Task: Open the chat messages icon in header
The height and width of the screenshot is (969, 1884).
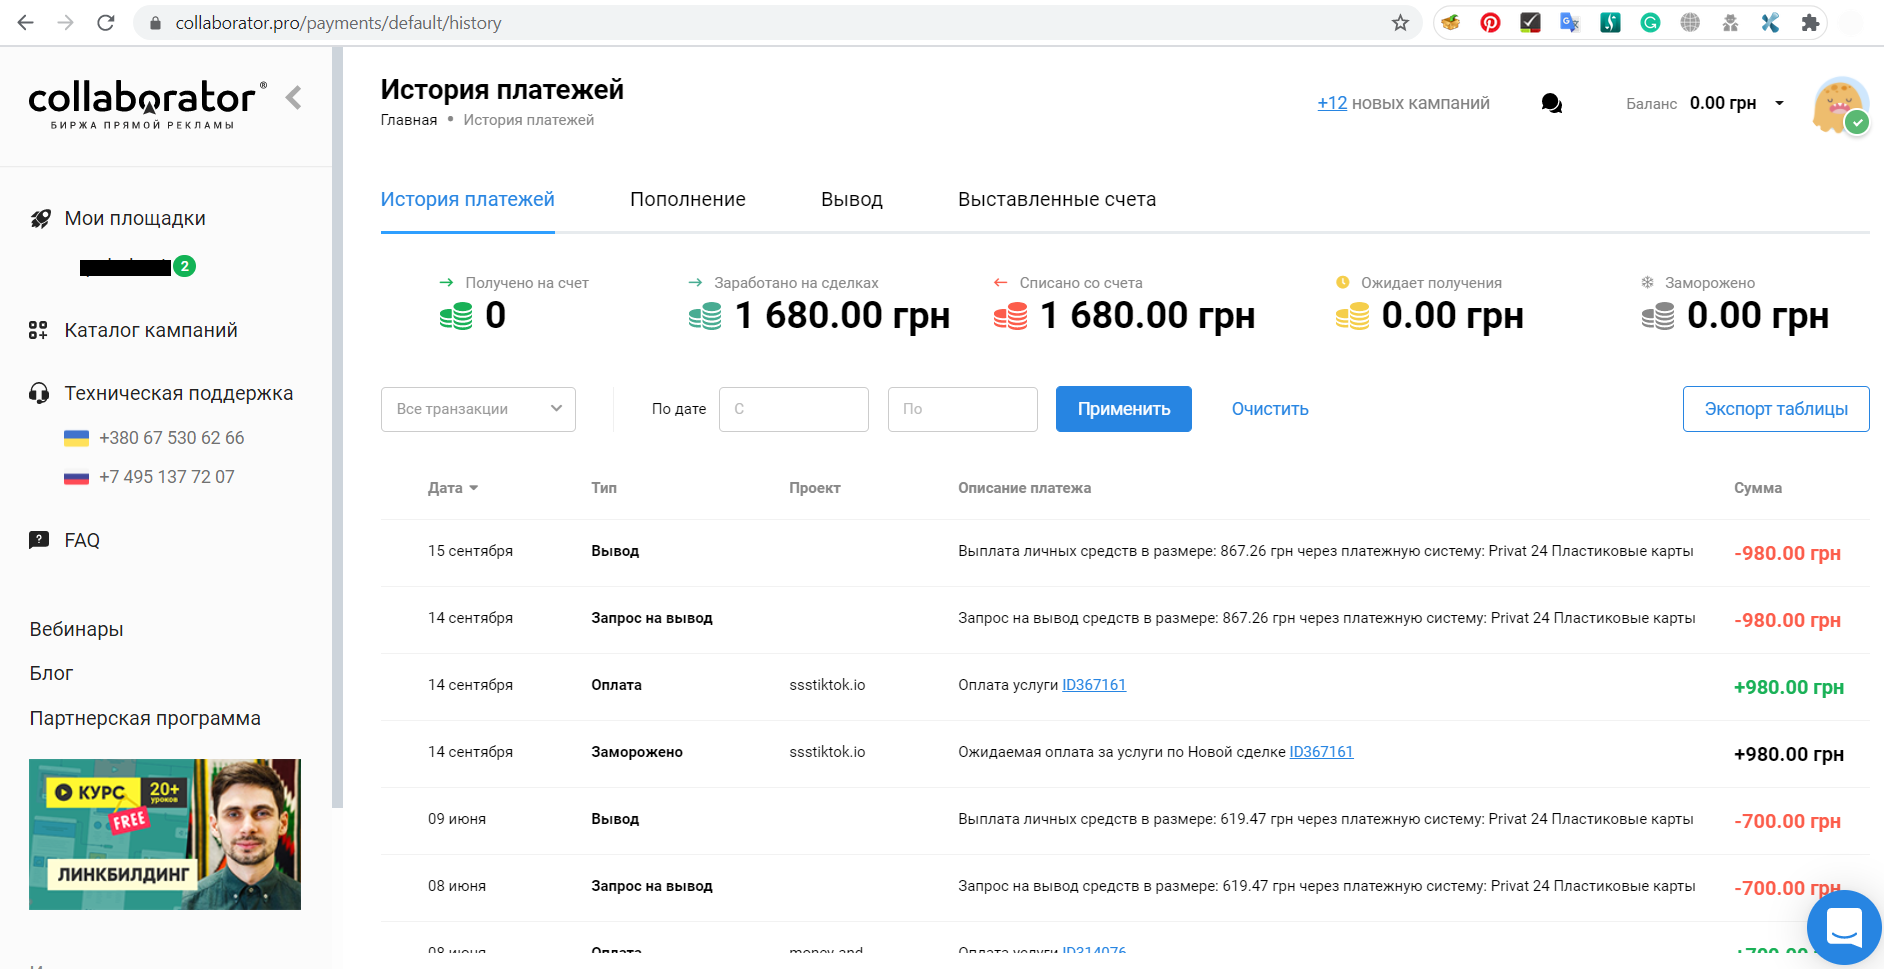Action: [x=1551, y=104]
